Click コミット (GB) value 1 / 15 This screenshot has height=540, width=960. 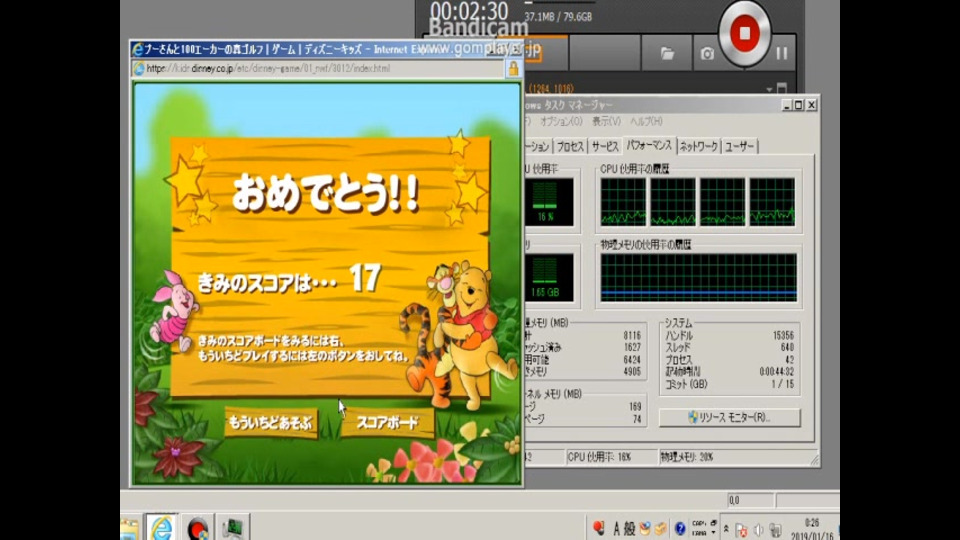[x=782, y=384]
